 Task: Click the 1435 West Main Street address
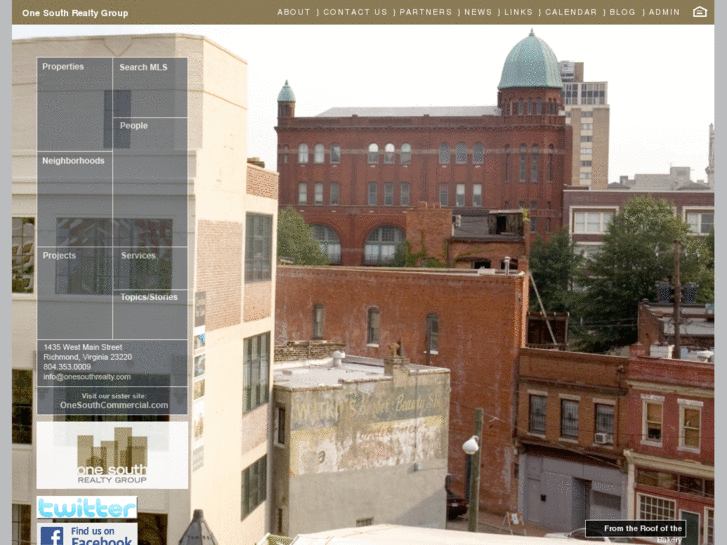[83, 347]
